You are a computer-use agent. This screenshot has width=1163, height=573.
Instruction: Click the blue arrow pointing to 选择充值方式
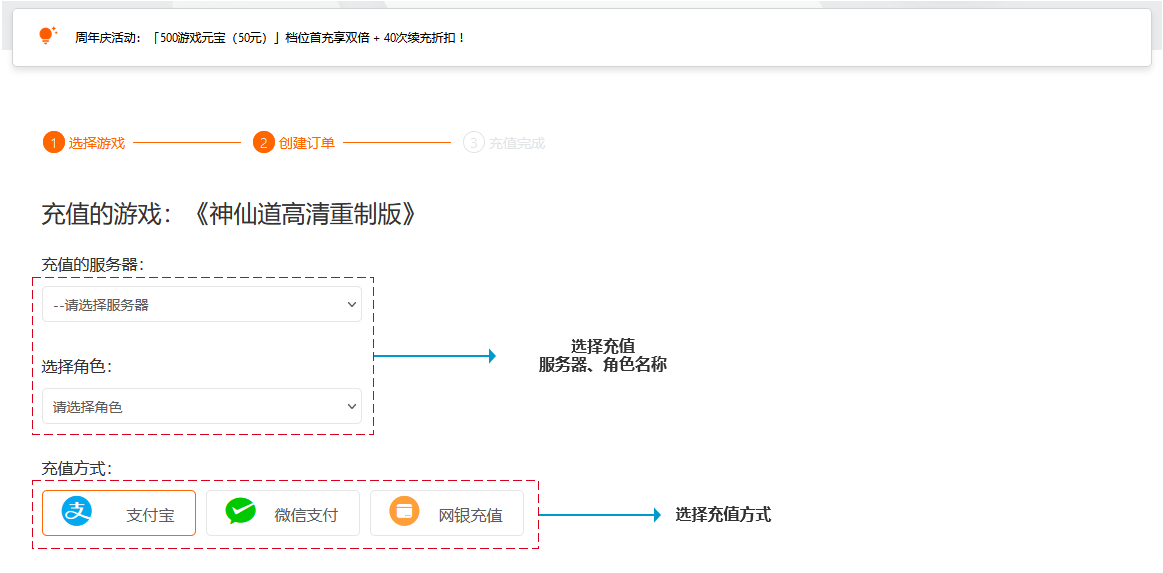click(x=600, y=515)
